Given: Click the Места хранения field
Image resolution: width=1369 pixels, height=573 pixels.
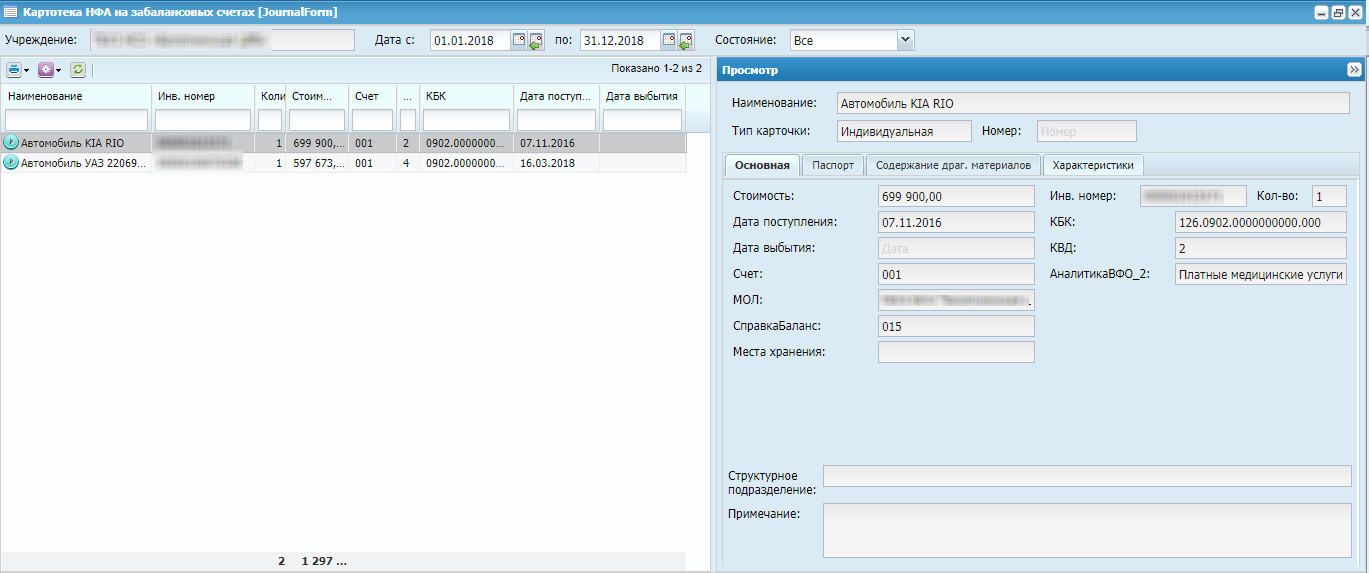Looking at the screenshot, I should click(x=956, y=352).
